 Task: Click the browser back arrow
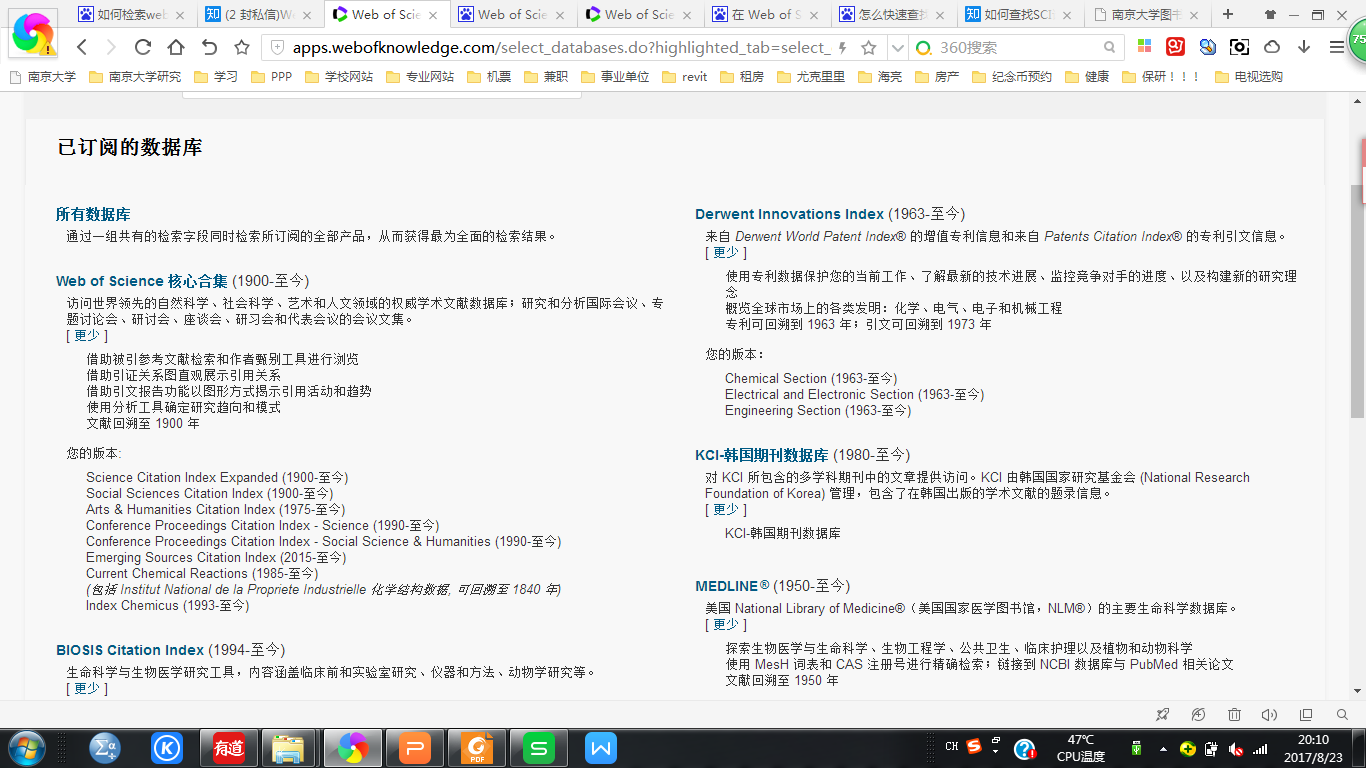(x=82, y=47)
